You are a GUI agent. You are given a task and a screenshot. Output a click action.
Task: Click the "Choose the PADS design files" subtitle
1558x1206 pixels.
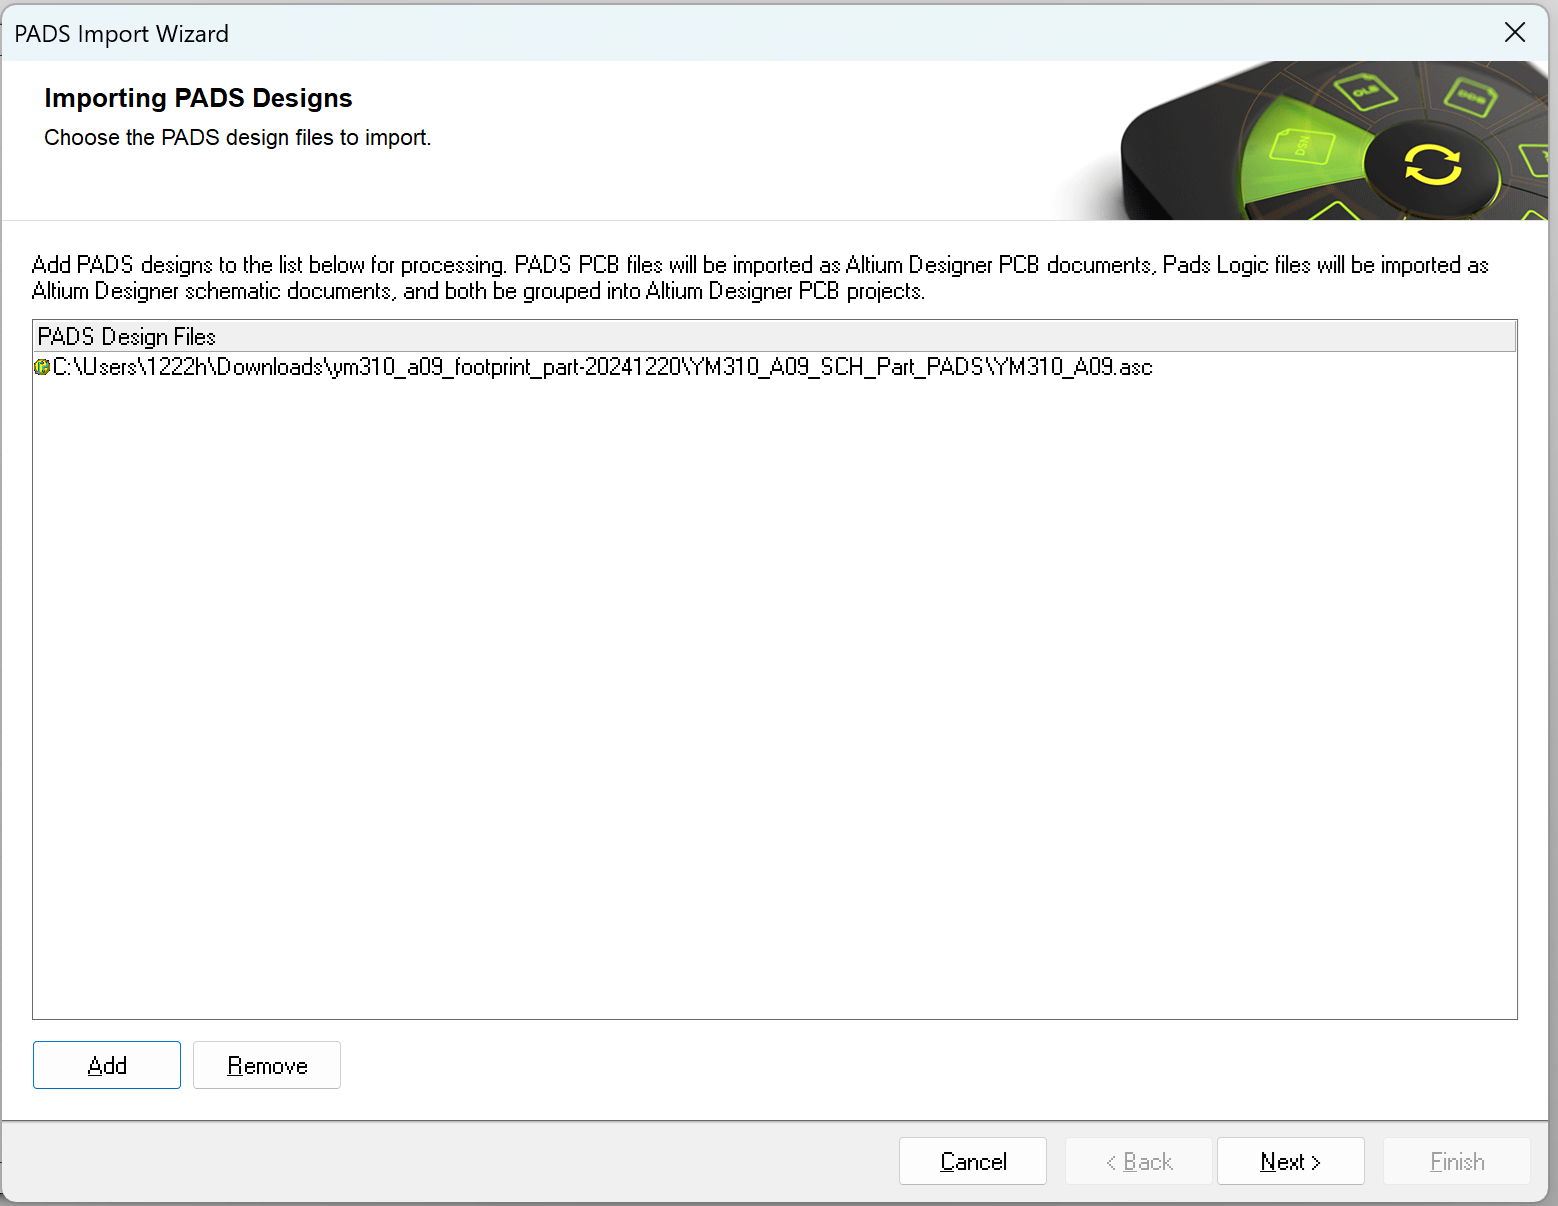tap(237, 138)
